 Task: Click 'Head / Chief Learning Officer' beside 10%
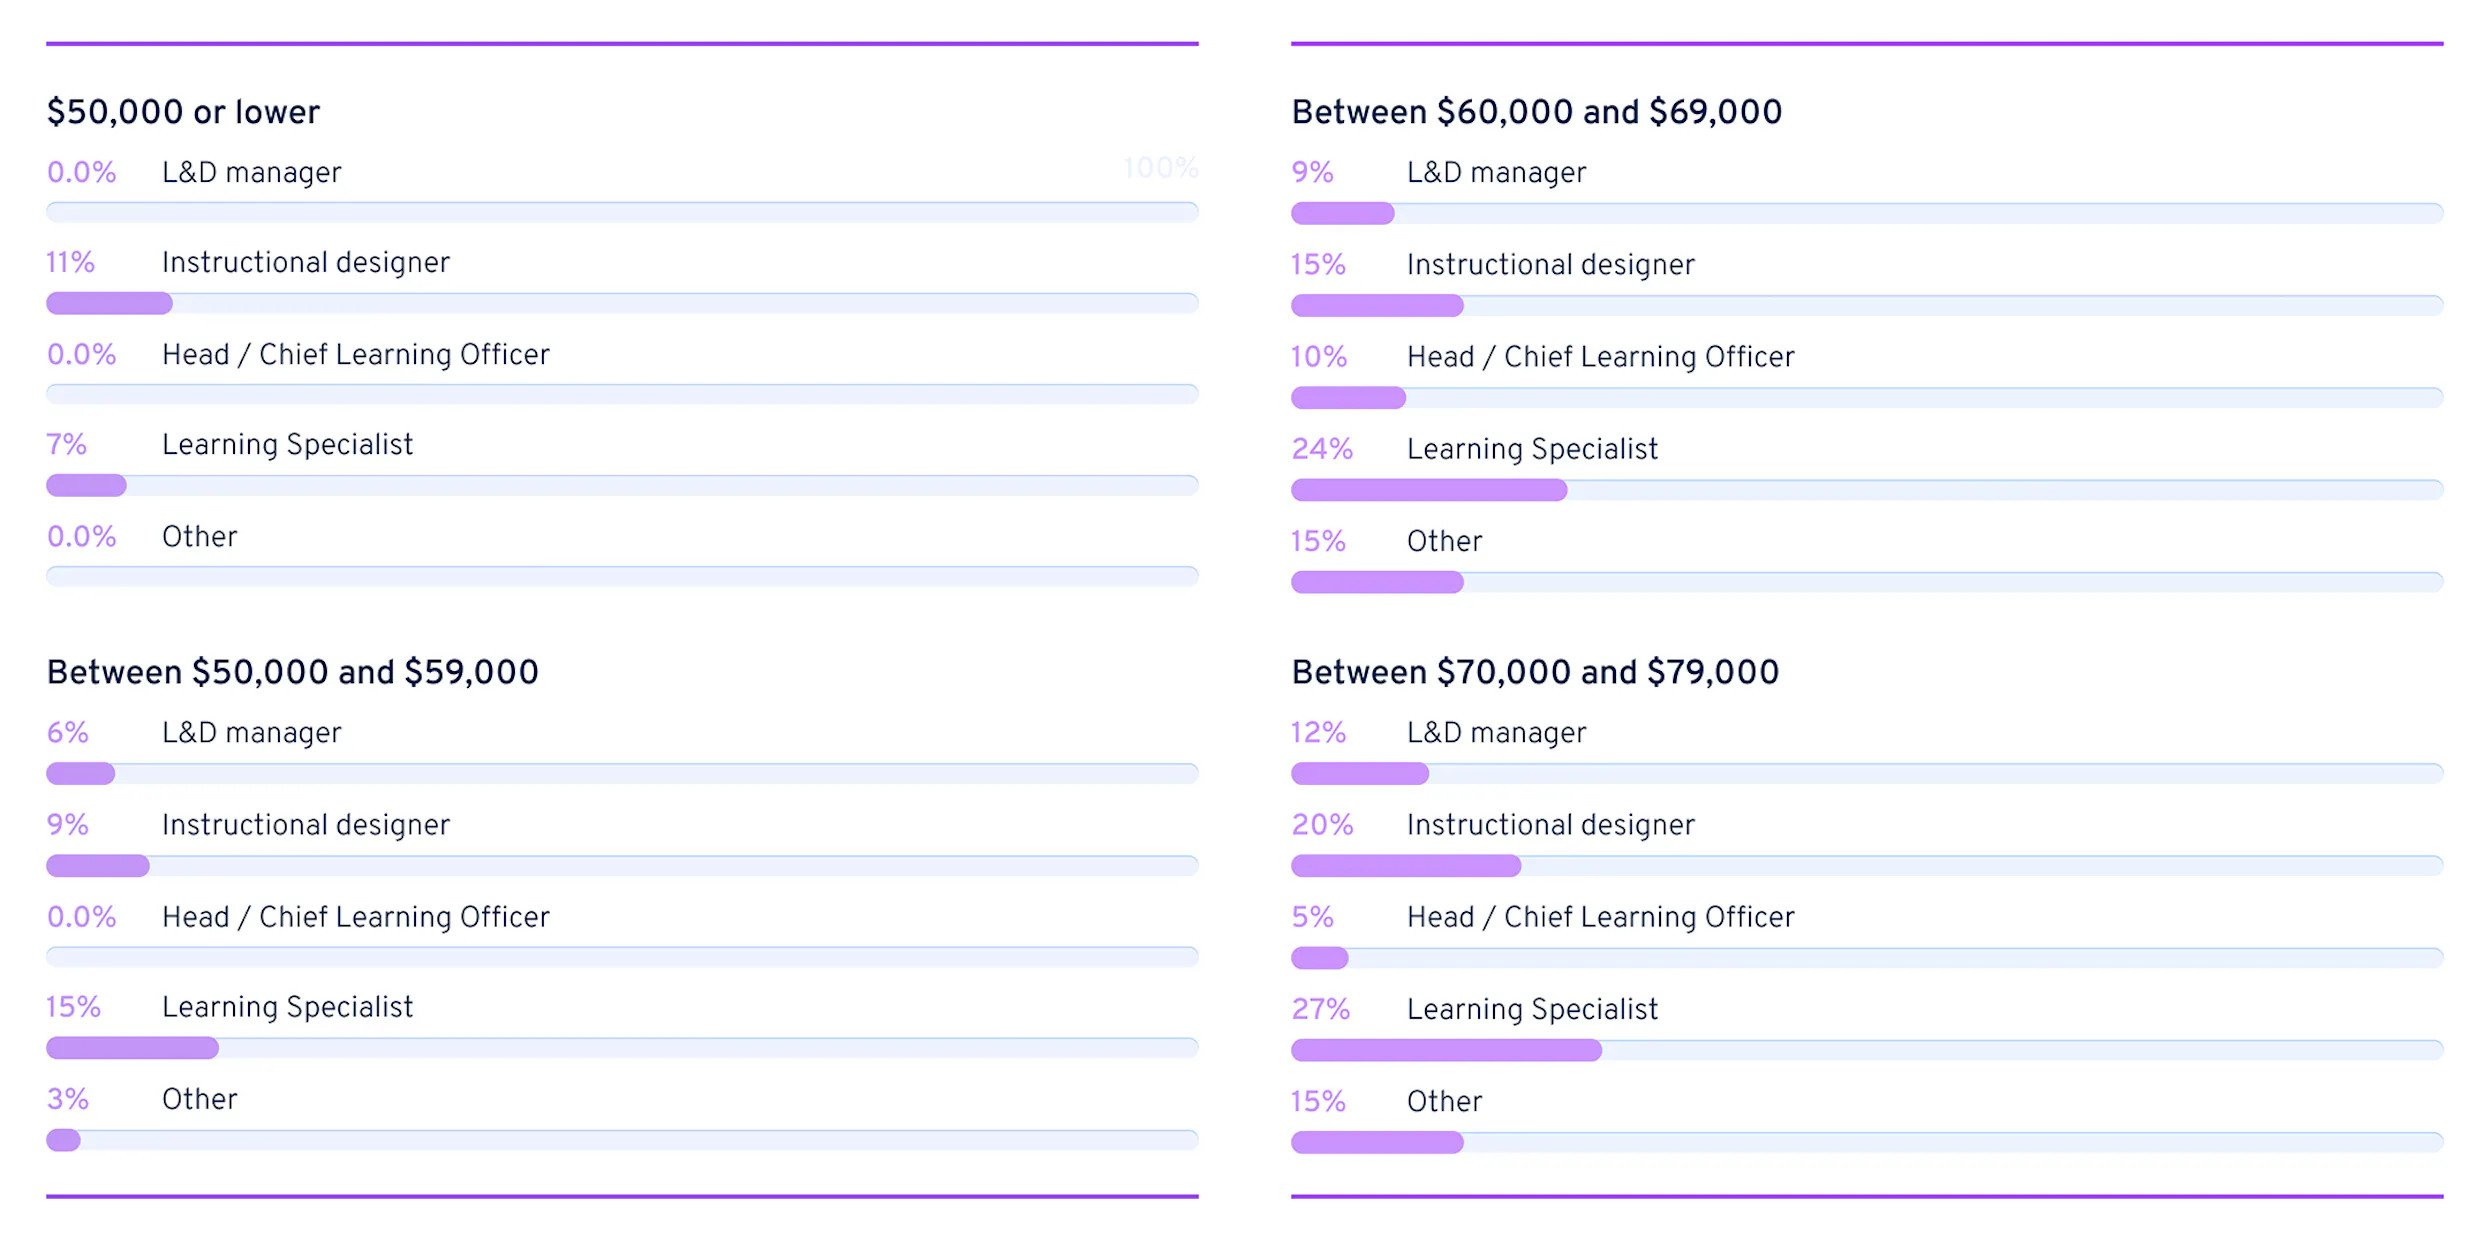coord(1600,357)
